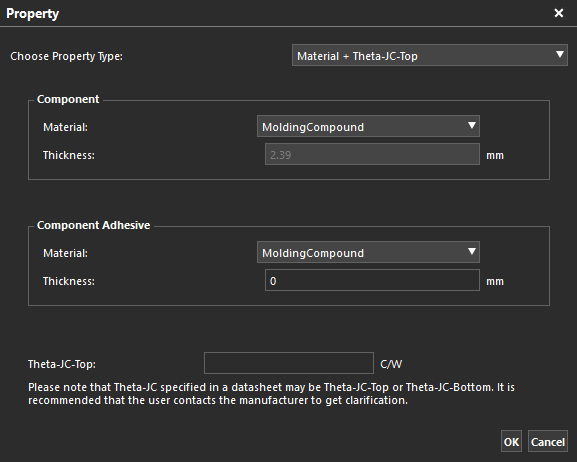Click the Component group heading
577x462 pixels.
pos(68,99)
